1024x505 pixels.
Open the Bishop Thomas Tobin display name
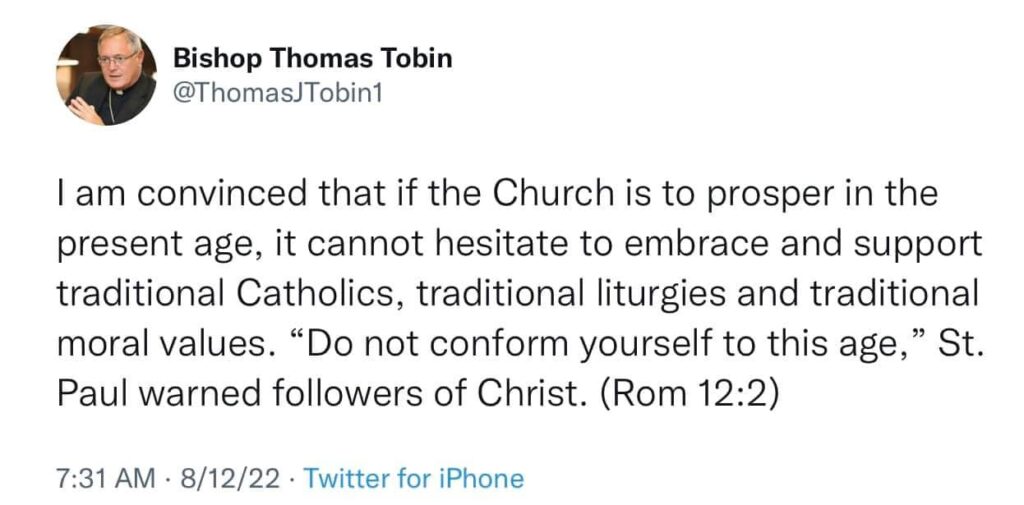pyautogui.click(x=313, y=58)
